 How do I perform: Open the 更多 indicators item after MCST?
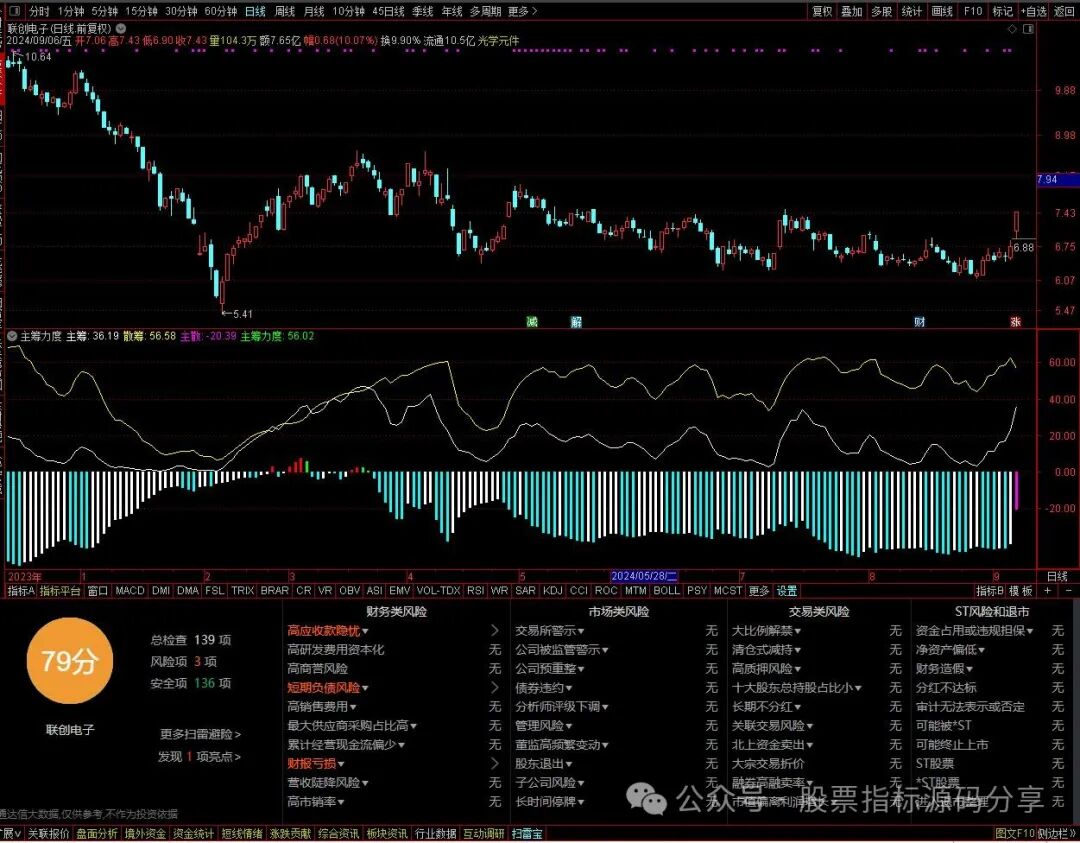pos(759,591)
